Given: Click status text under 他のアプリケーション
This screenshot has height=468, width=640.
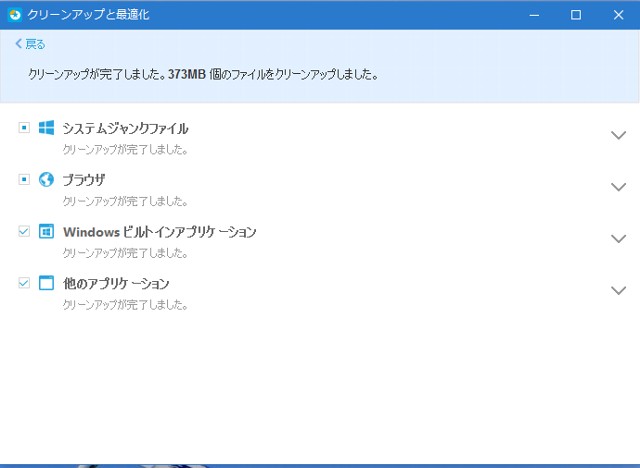Looking at the screenshot, I should (125, 305).
